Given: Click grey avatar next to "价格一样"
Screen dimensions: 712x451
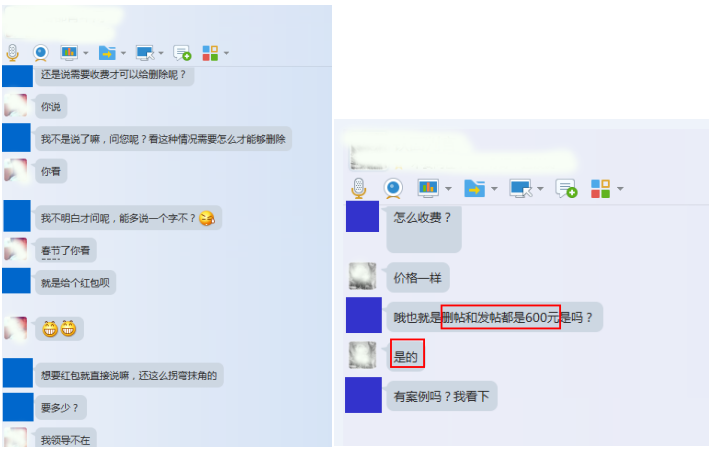Looking at the screenshot, I should 362,276.
